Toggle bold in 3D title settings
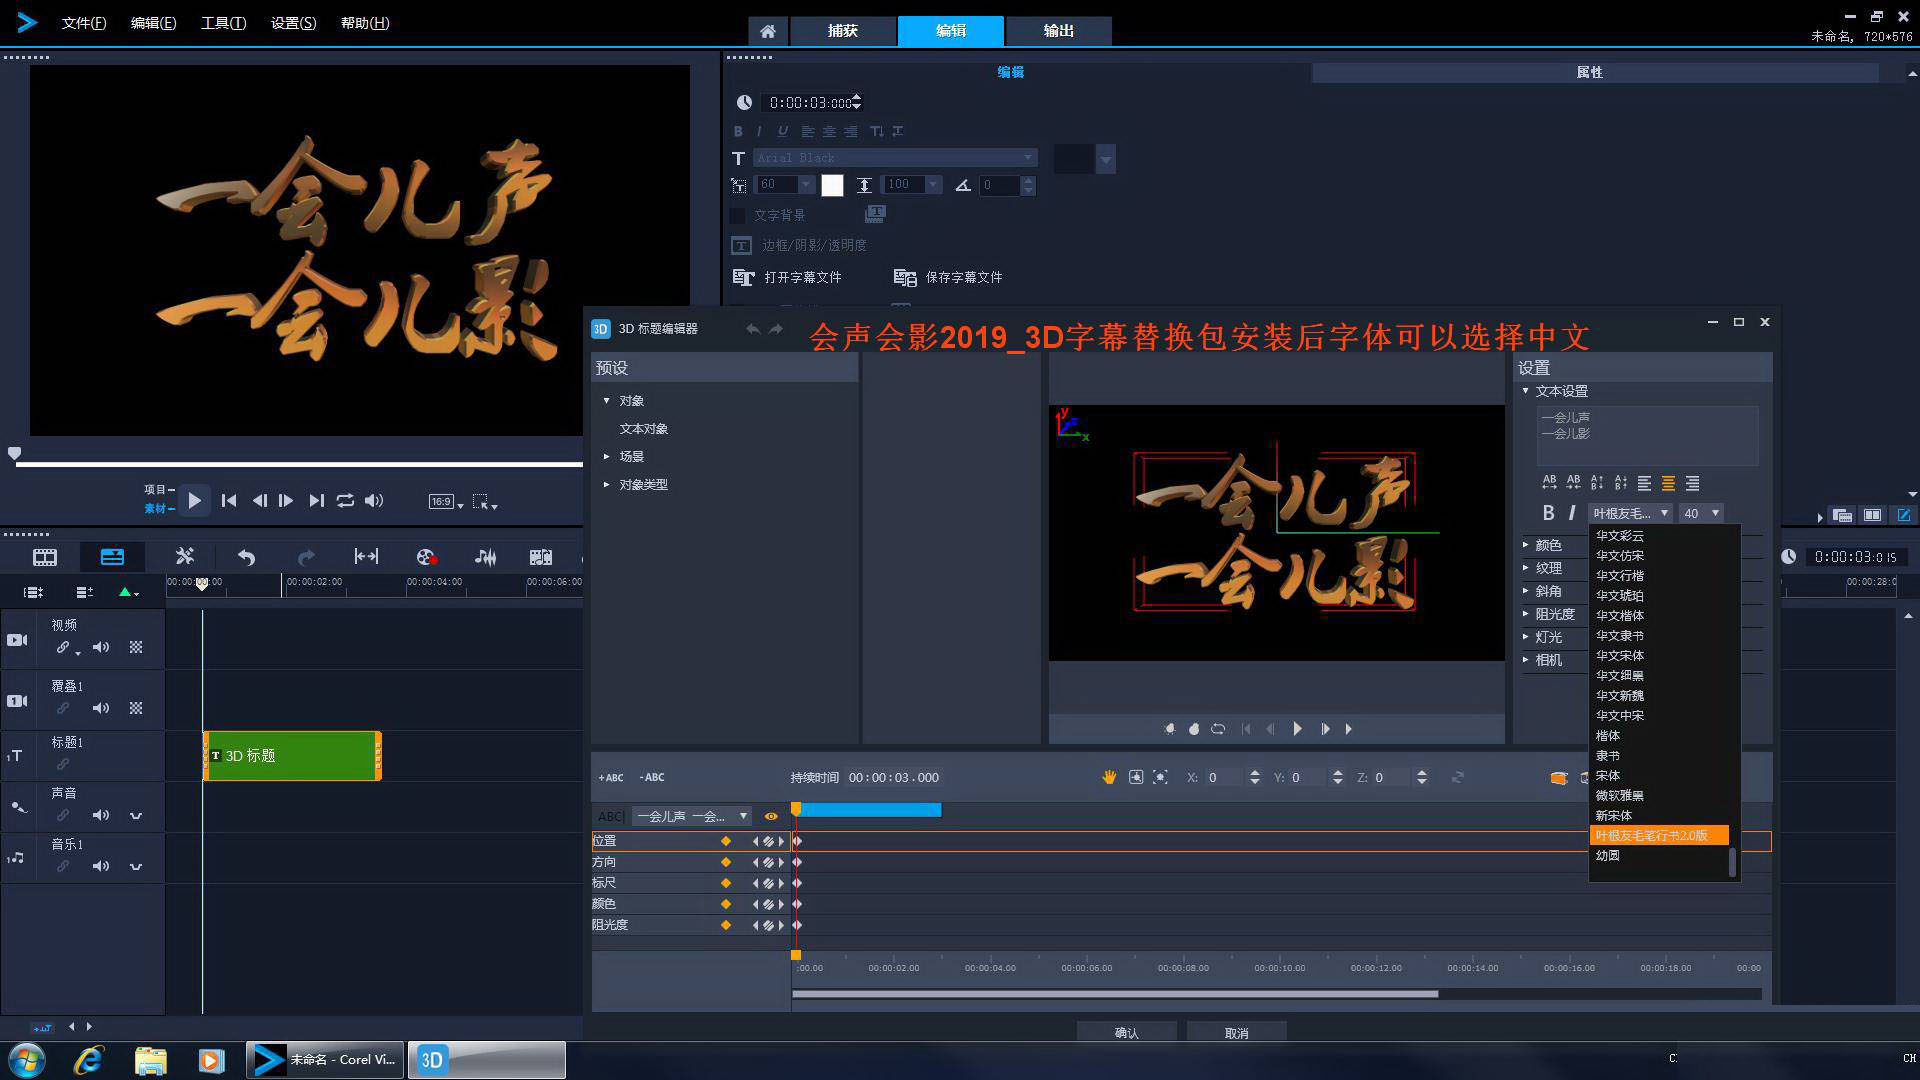This screenshot has width=1920, height=1080. [1548, 513]
